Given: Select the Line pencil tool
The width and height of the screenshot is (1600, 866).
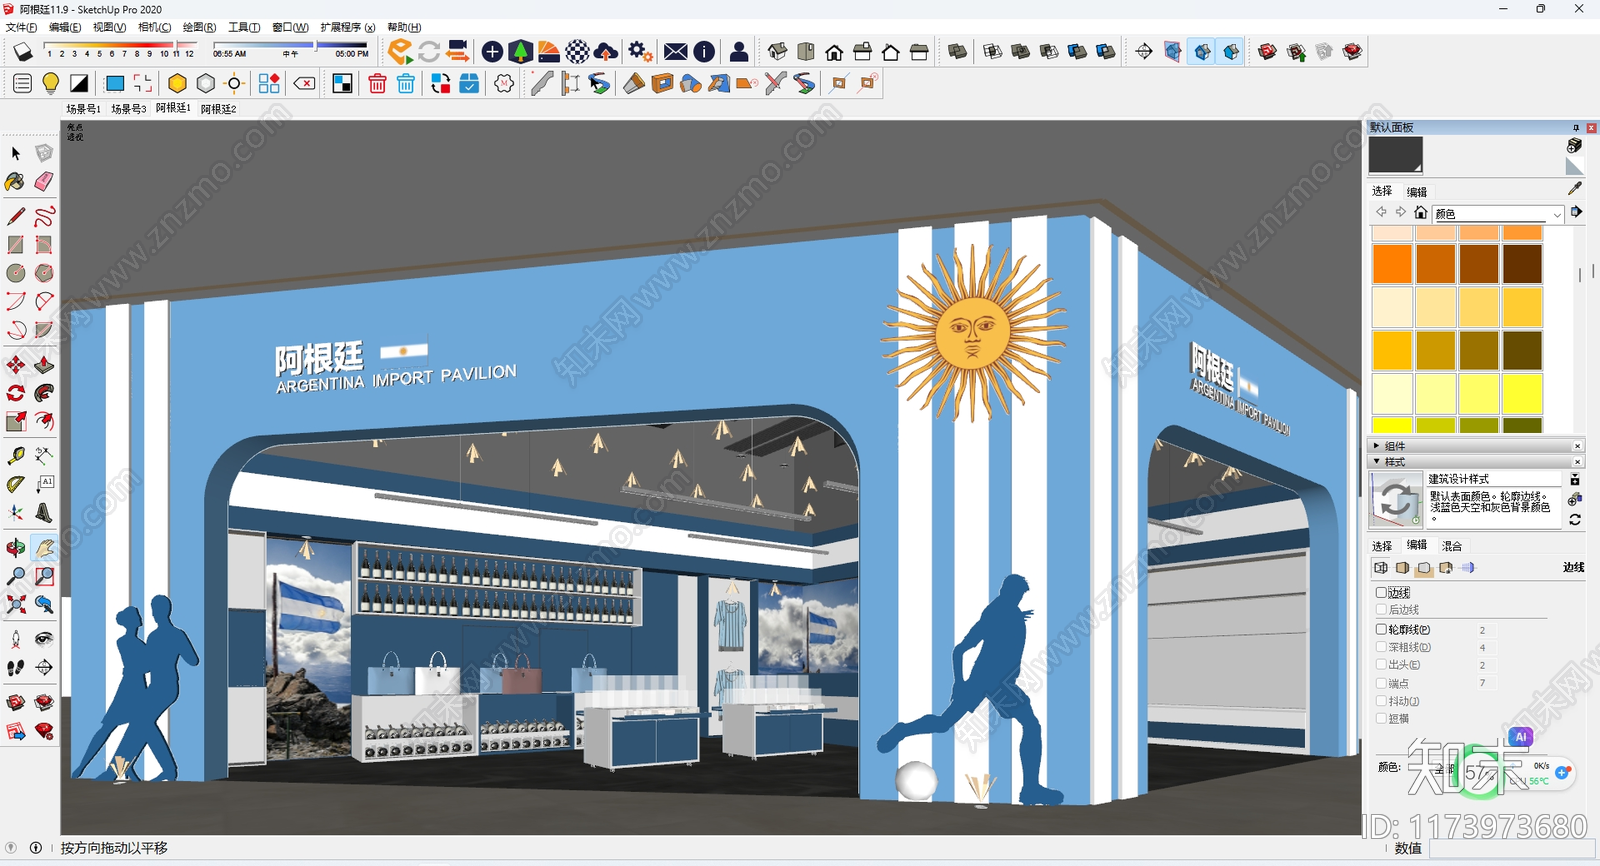Looking at the screenshot, I should click(15, 216).
